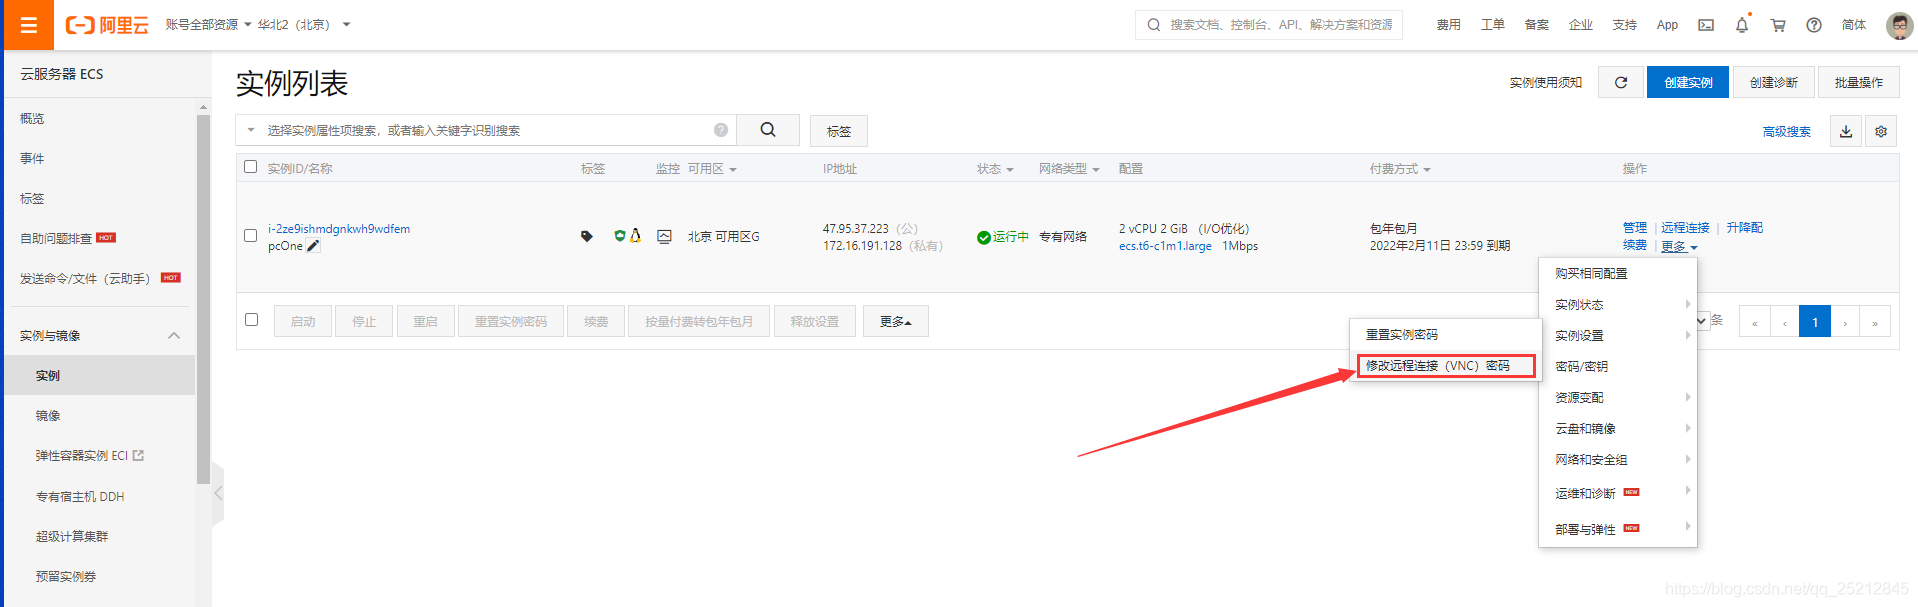Go to previous page arrow

[x=1785, y=322]
